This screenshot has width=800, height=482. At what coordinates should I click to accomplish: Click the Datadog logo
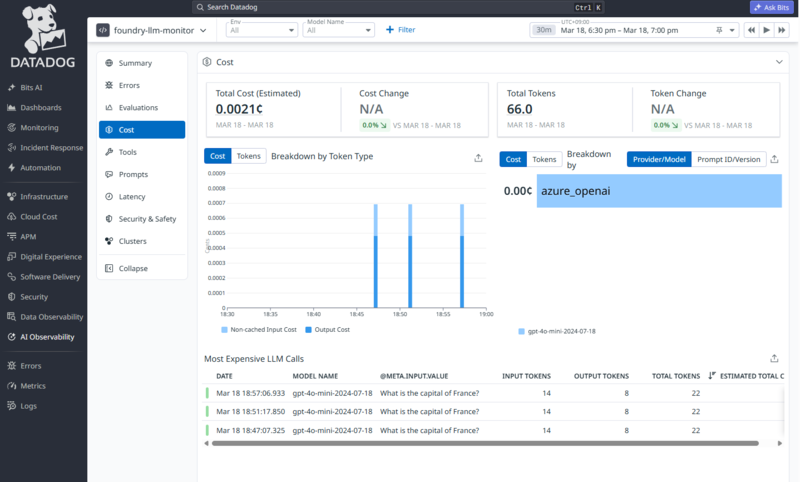[x=43, y=37]
